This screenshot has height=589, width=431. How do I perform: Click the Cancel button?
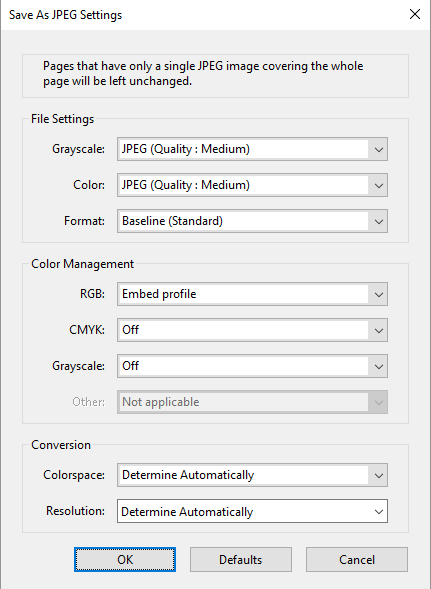coord(357,560)
